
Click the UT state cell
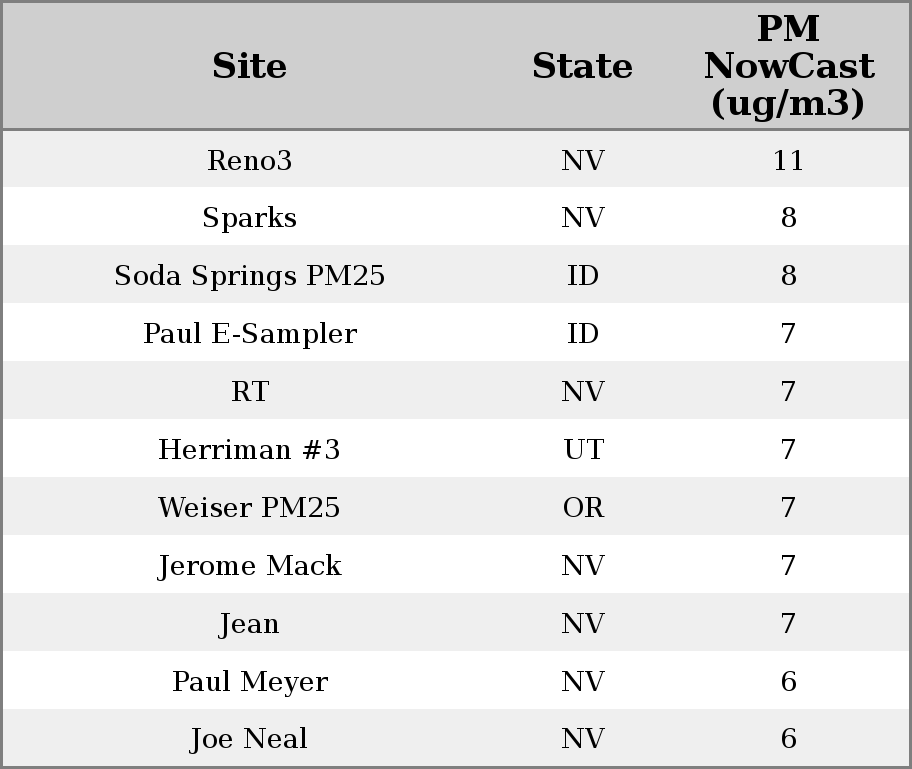pyautogui.click(x=583, y=450)
